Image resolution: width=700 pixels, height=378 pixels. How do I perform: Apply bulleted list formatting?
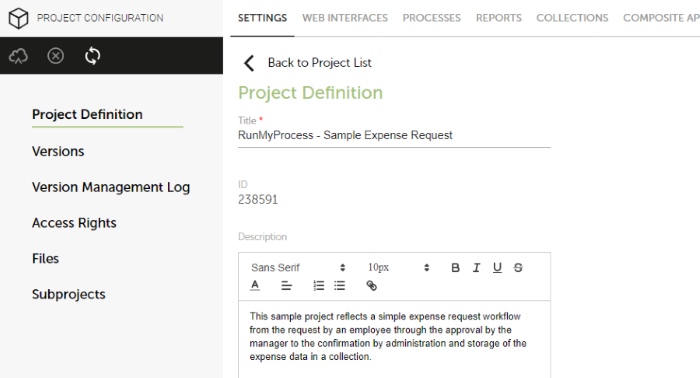coord(340,286)
